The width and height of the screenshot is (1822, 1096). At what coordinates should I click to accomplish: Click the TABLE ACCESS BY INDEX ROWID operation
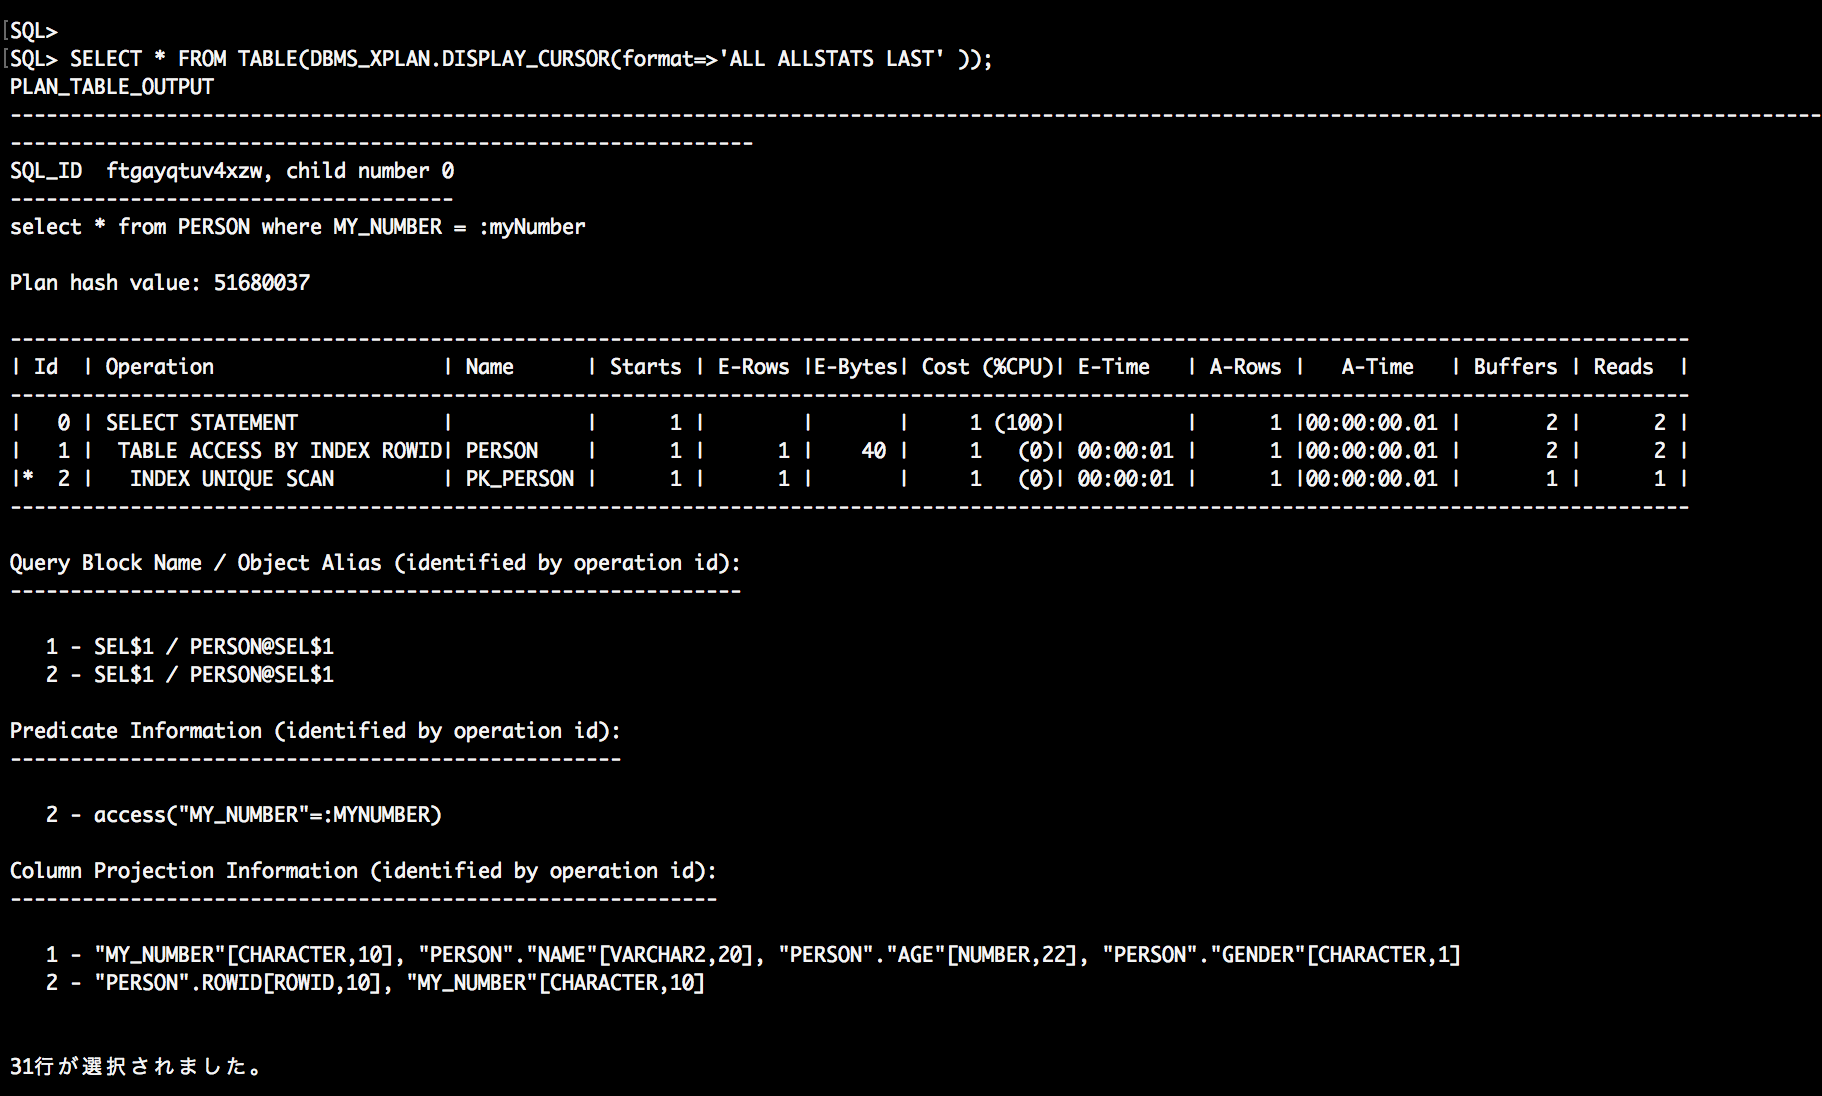[x=279, y=451]
